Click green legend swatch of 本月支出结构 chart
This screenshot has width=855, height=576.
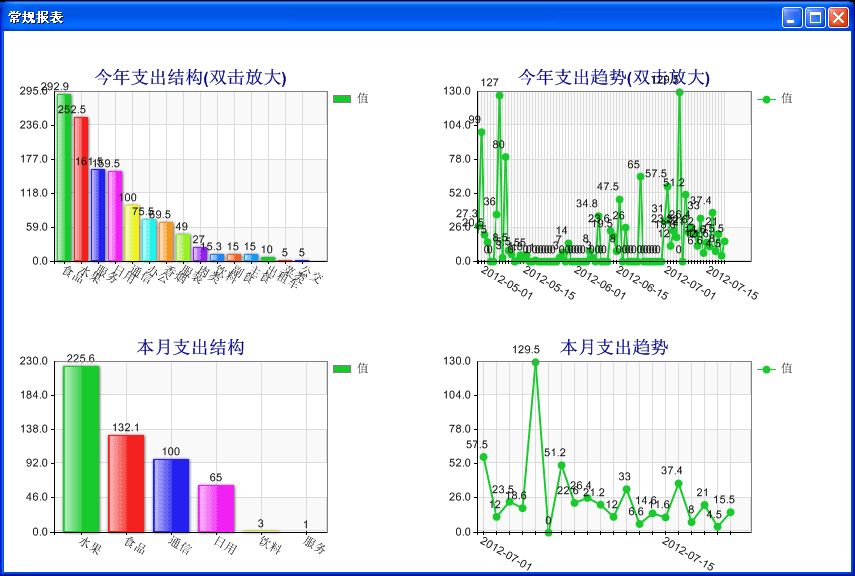(x=342, y=369)
